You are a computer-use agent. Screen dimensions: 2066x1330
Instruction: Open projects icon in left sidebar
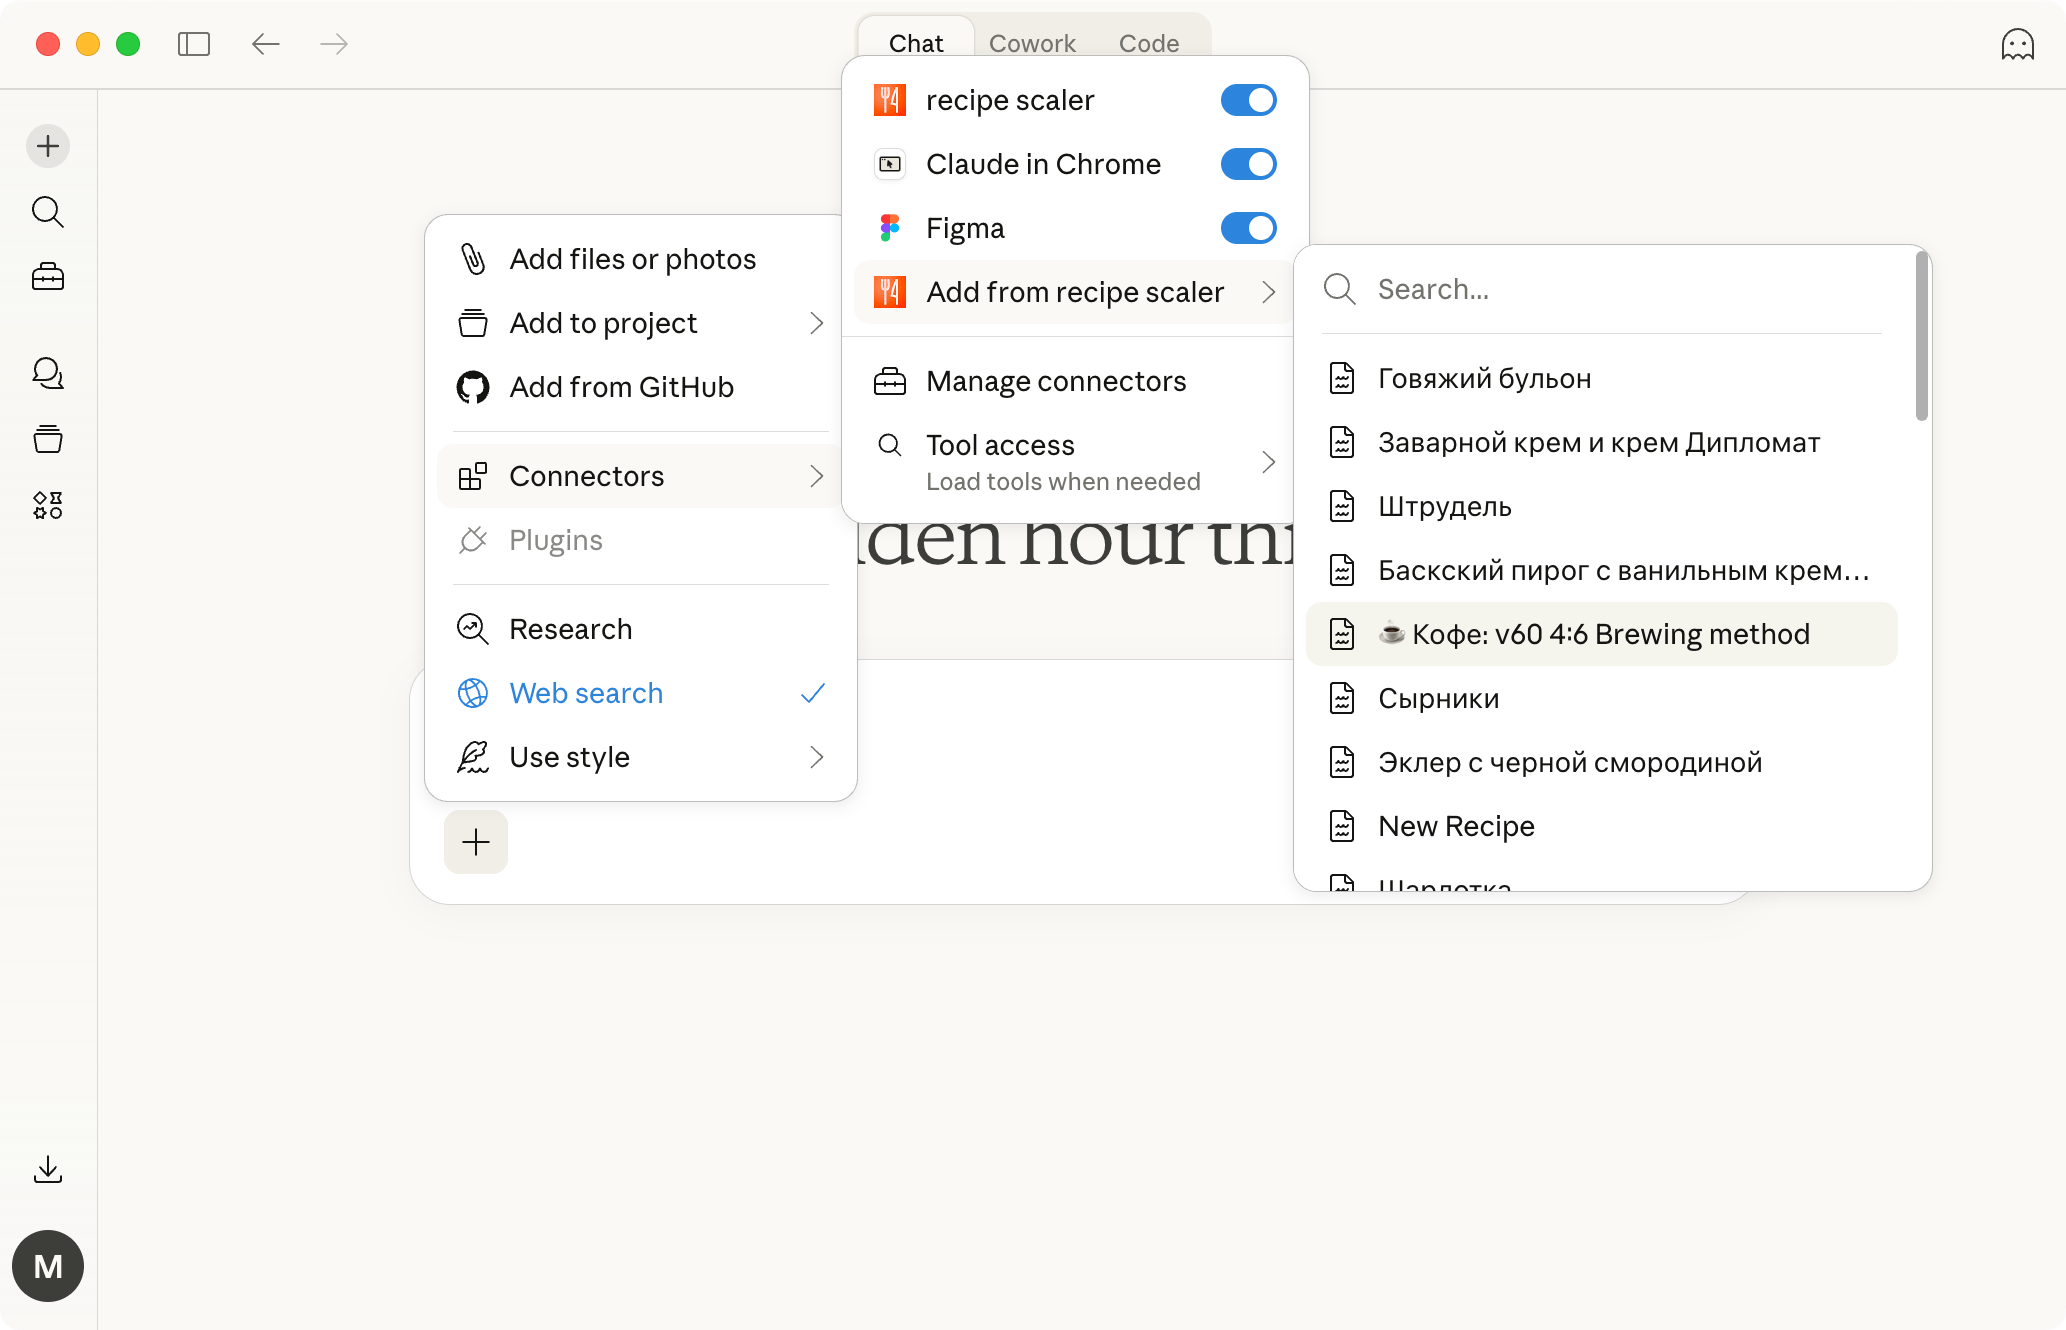click(48, 439)
